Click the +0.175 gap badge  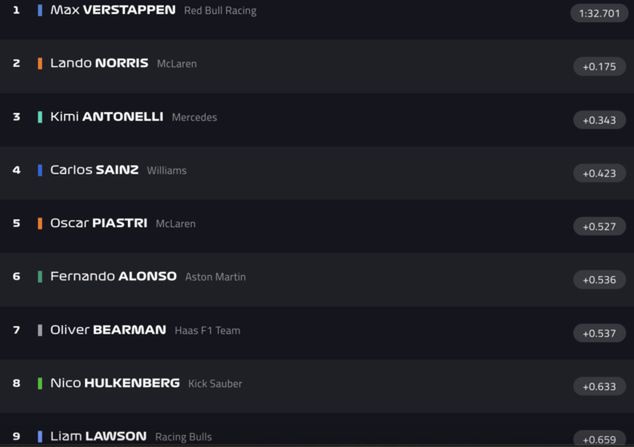coord(599,67)
